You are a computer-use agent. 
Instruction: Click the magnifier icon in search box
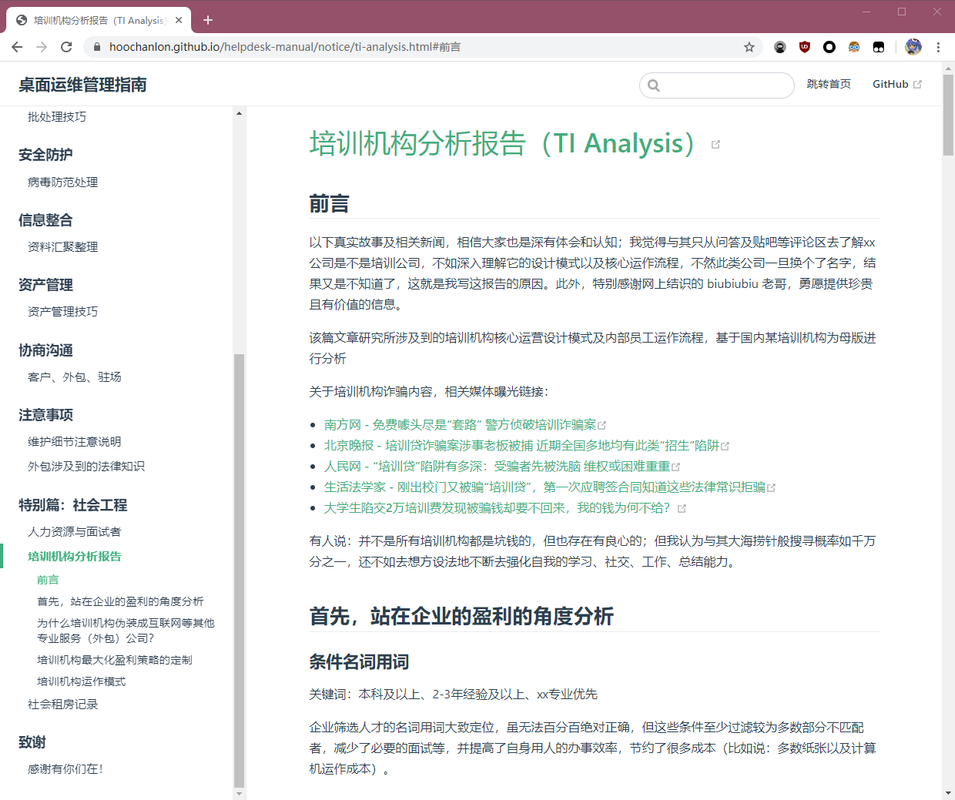point(654,85)
